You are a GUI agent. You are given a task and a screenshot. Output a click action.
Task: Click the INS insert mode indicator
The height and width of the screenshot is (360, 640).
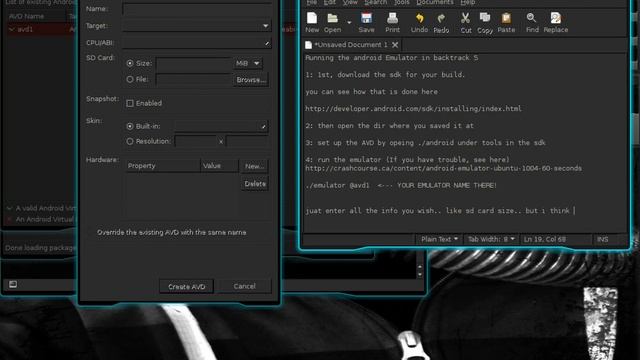pyautogui.click(x=602, y=239)
